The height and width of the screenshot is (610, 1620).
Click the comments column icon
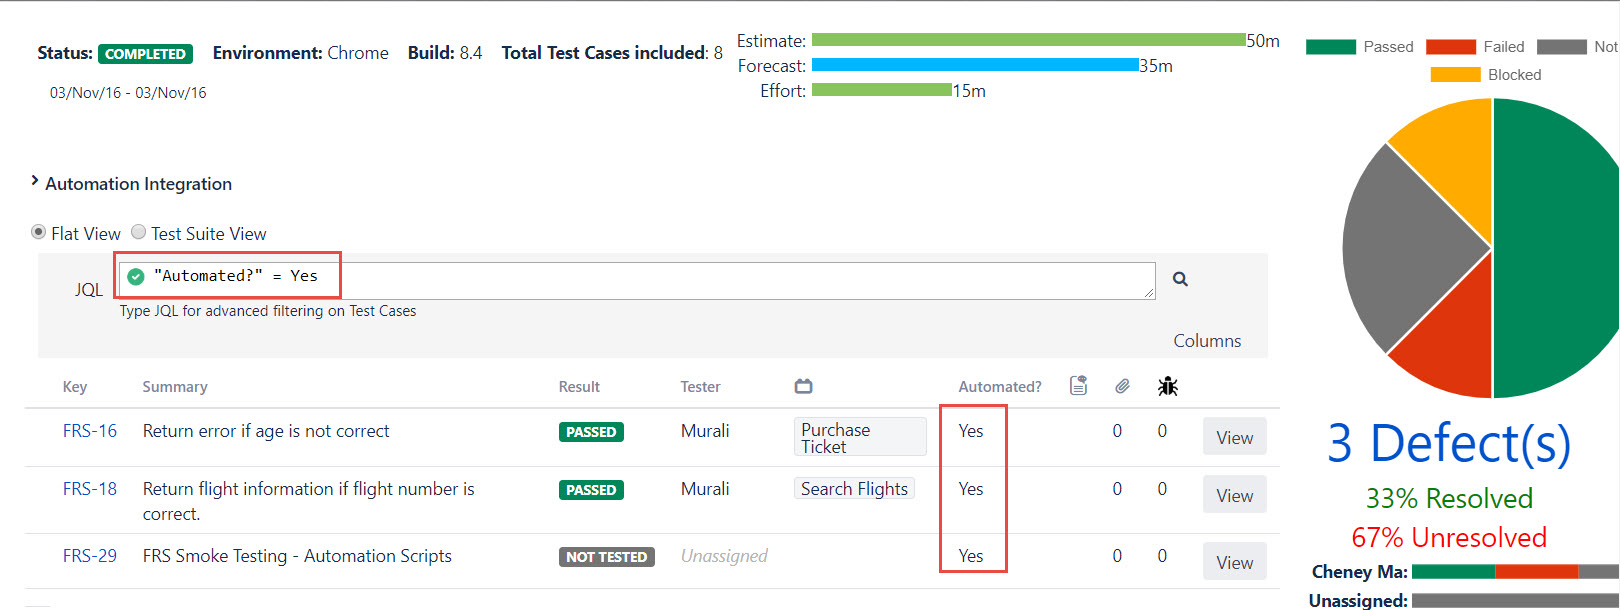pos(1078,386)
